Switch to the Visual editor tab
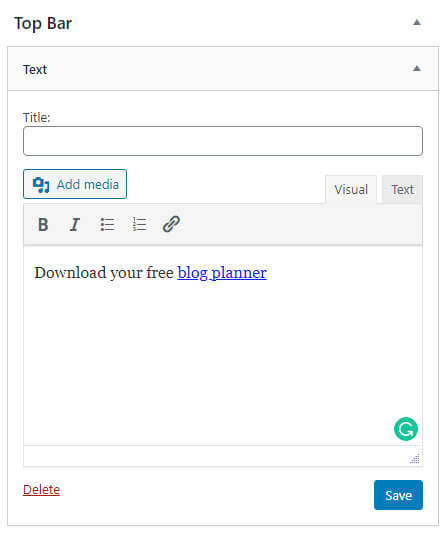 [351, 189]
